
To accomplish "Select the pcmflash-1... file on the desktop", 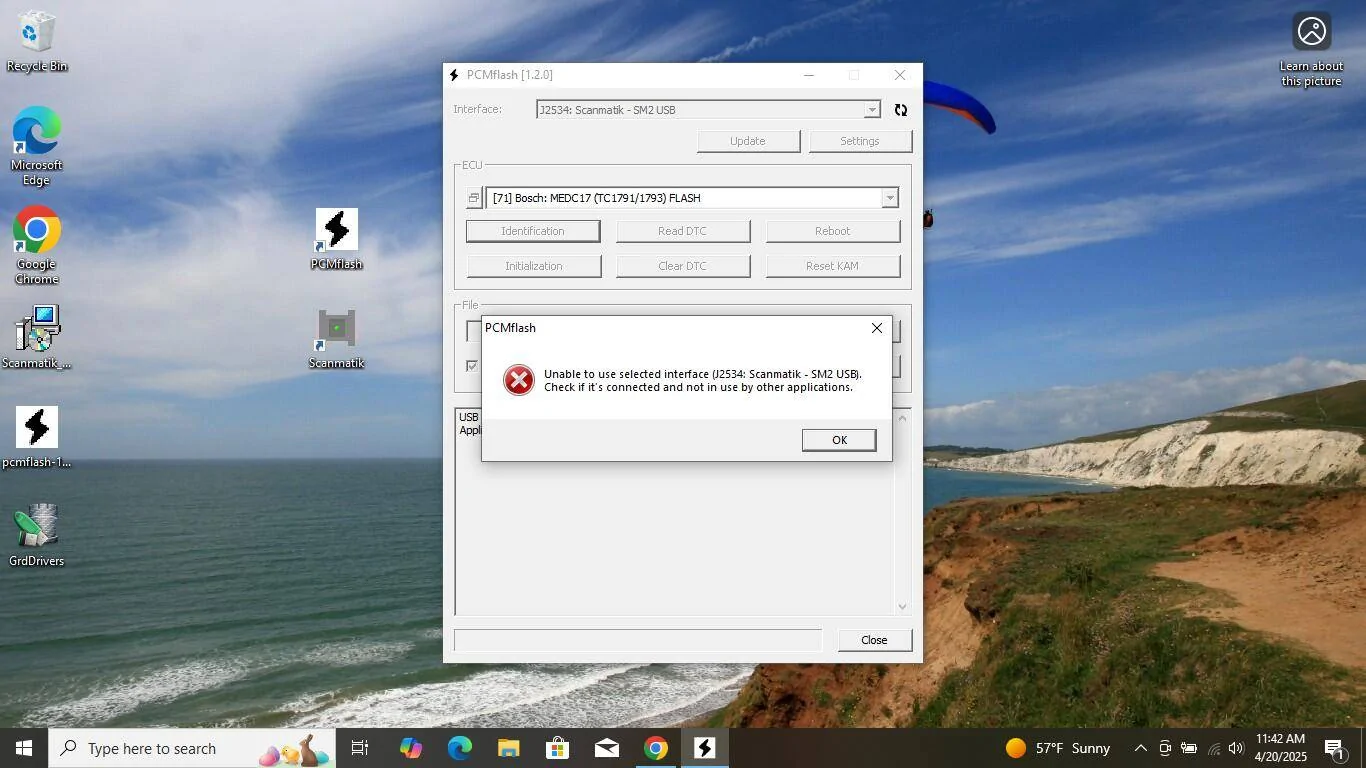I will tap(37, 438).
